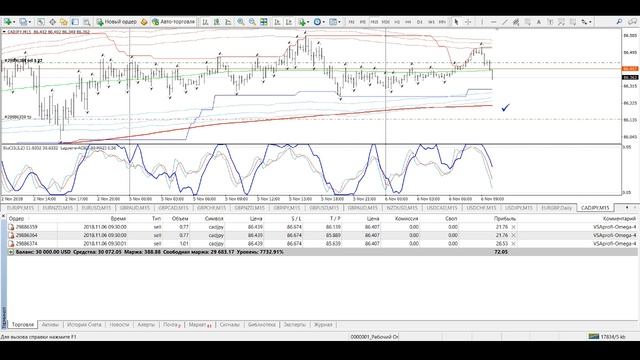Draw a horizontal line tool

493,22
